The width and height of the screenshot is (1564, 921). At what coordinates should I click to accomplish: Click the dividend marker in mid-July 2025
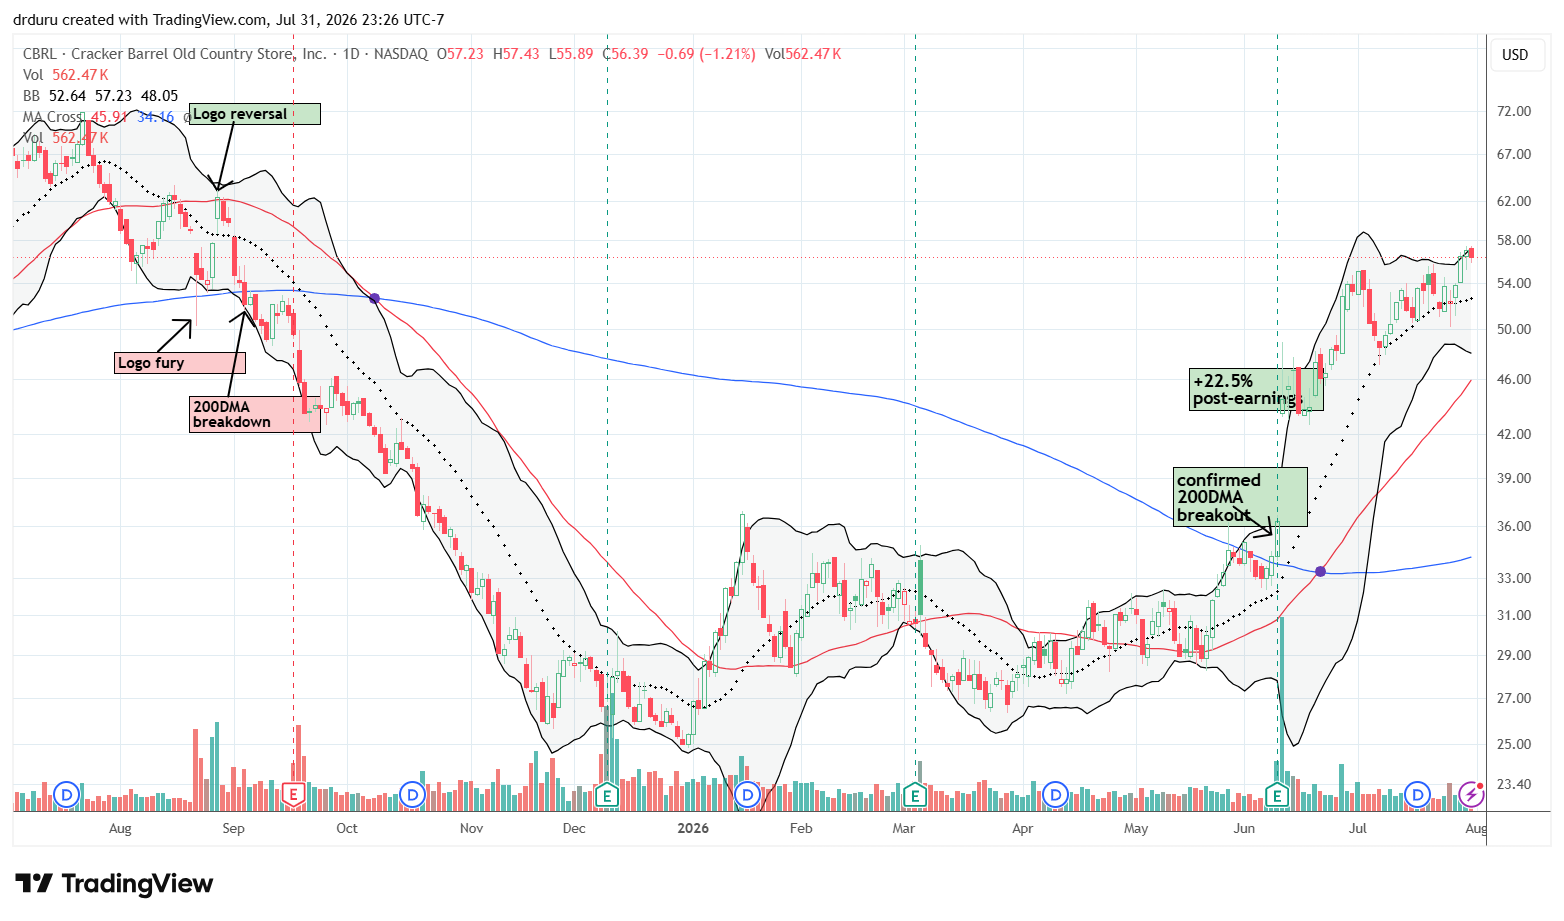(x=66, y=795)
